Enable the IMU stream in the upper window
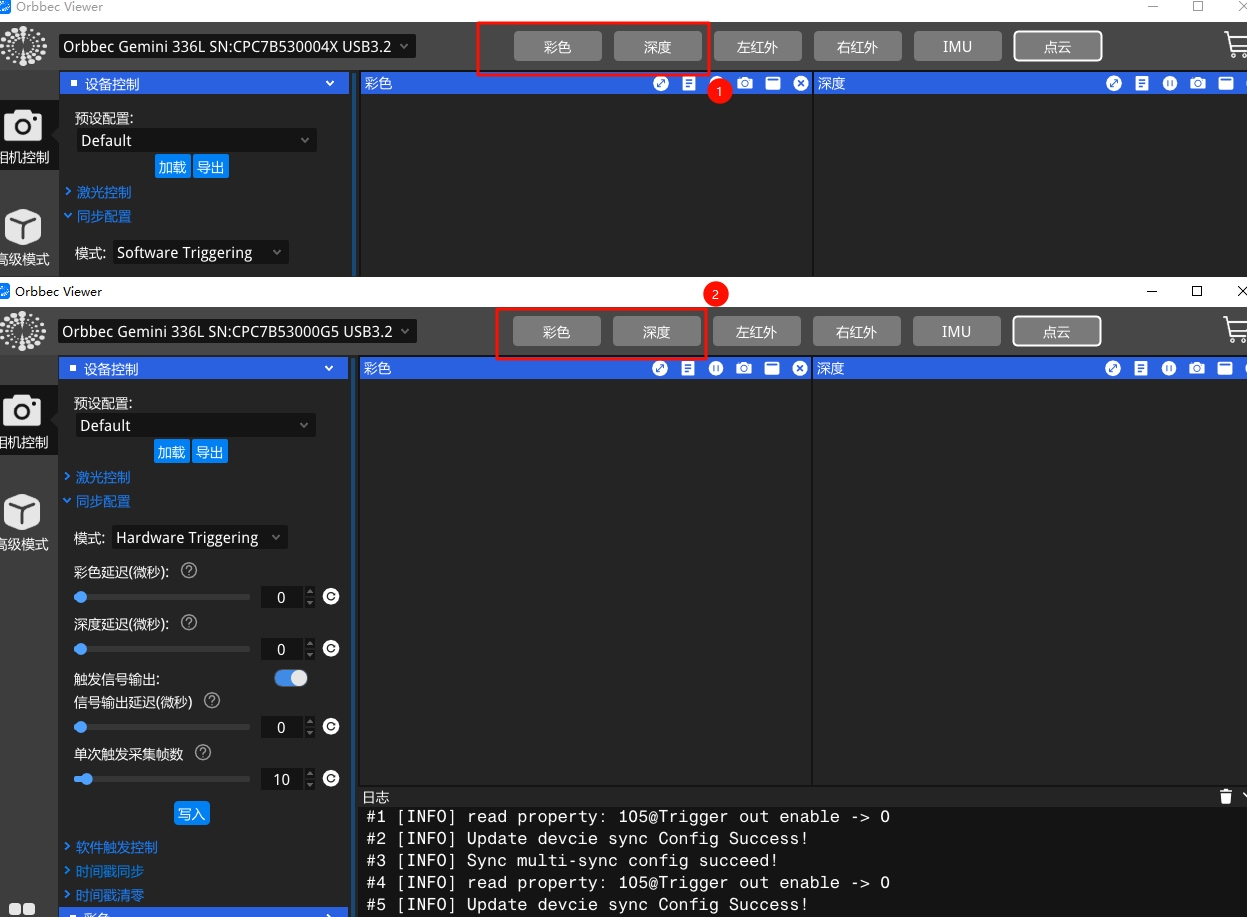This screenshot has width=1247, height=917. click(957, 46)
